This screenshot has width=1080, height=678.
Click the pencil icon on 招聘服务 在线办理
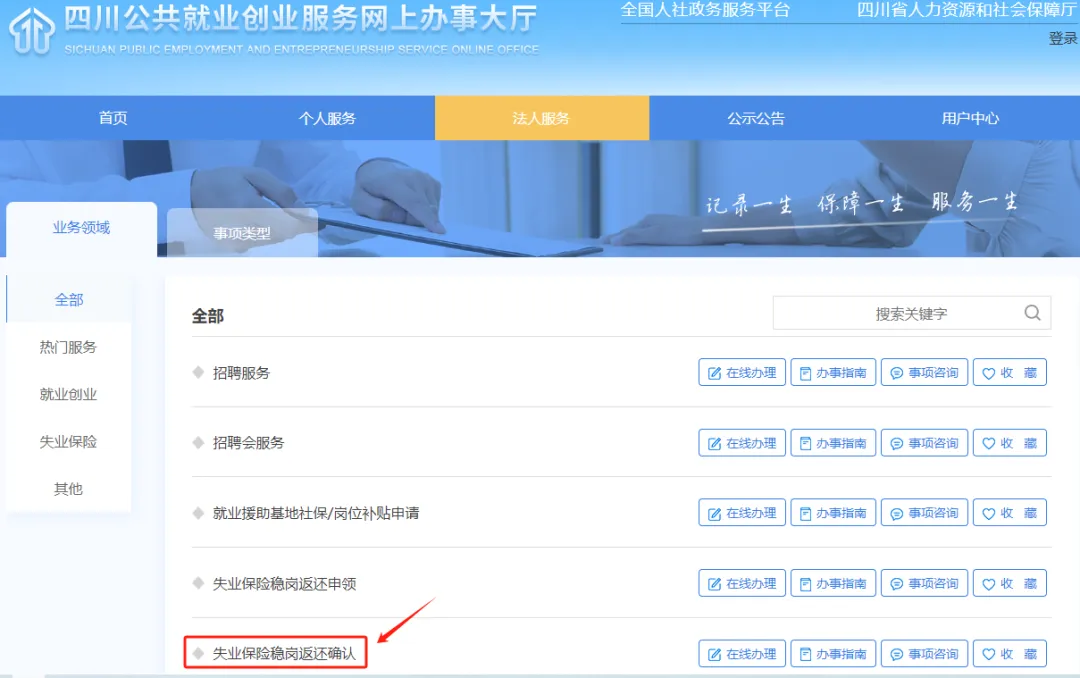(713, 372)
